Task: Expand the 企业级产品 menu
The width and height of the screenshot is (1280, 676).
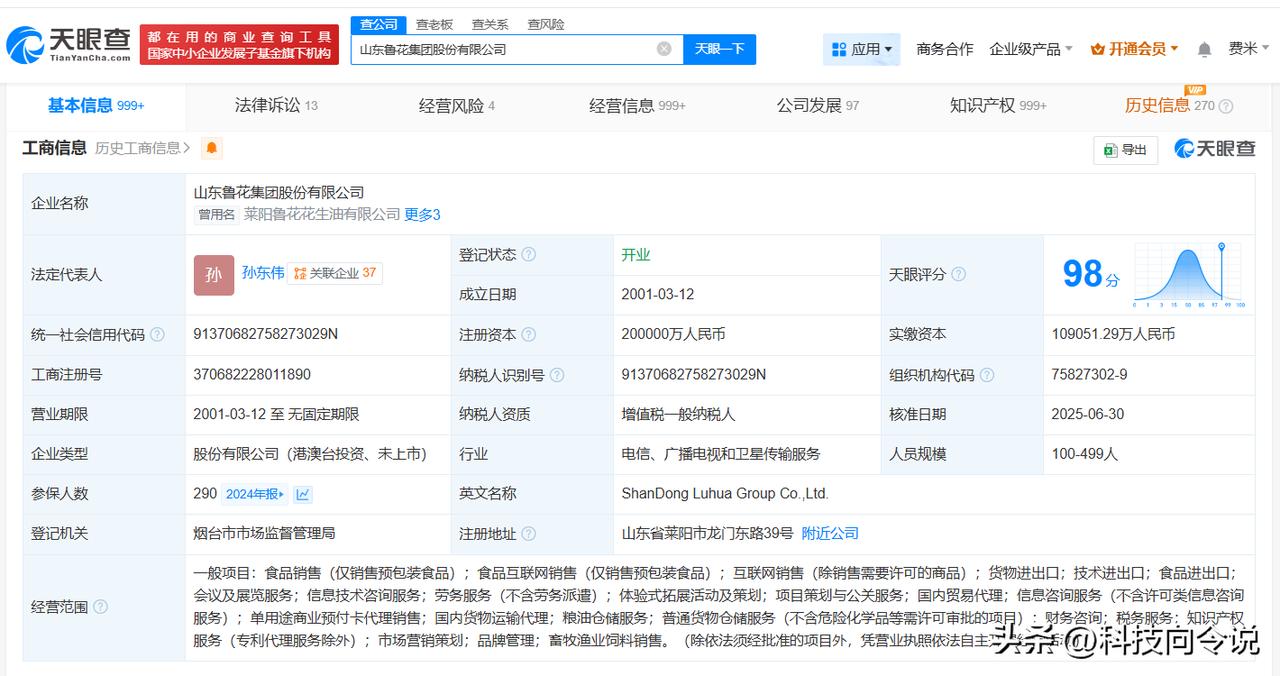Action: tap(1031, 49)
